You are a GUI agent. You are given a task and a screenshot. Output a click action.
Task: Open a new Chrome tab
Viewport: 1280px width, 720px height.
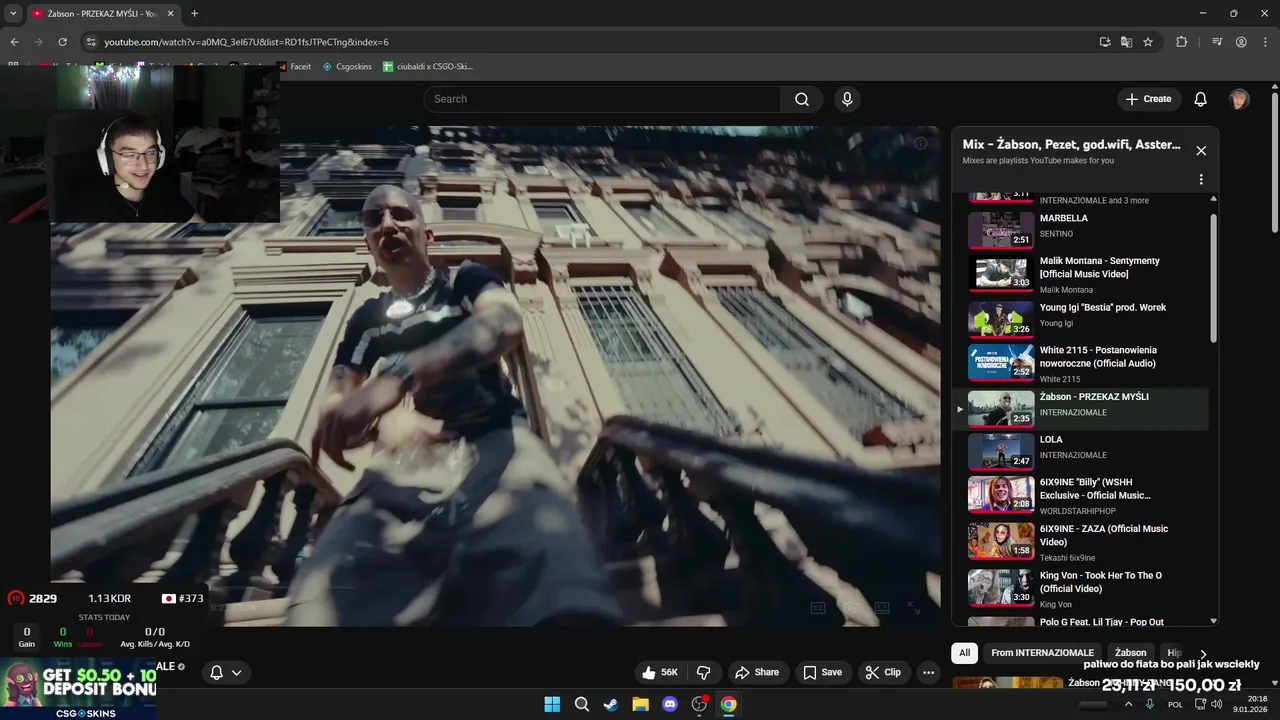click(194, 13)
